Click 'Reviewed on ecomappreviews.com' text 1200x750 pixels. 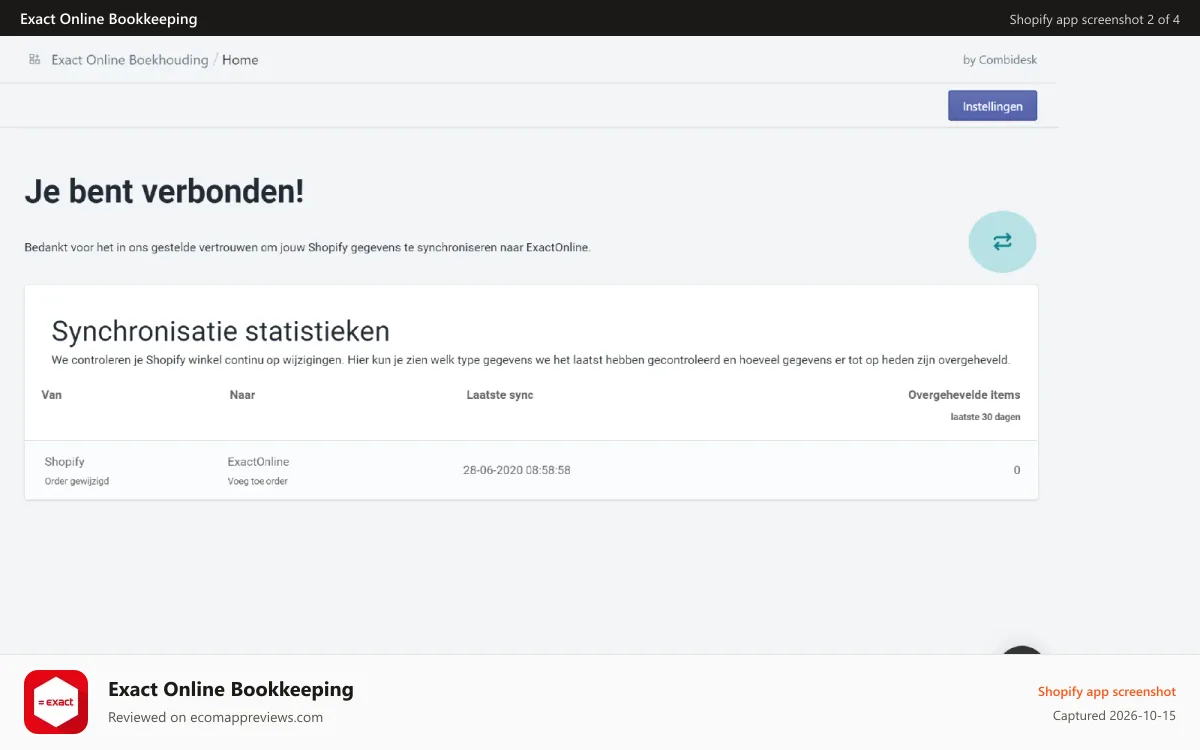[215, 717]
